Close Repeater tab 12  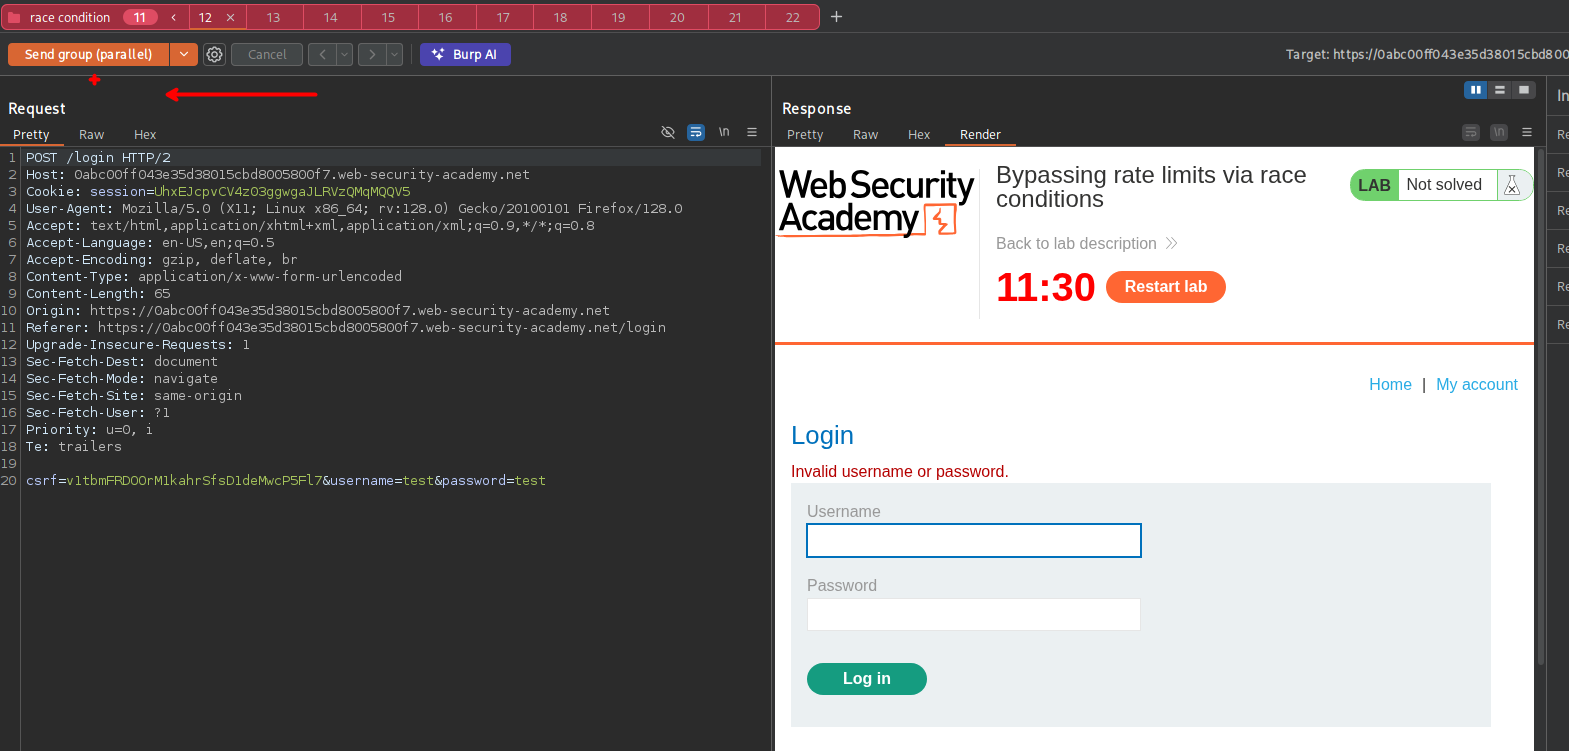[230, 18]
